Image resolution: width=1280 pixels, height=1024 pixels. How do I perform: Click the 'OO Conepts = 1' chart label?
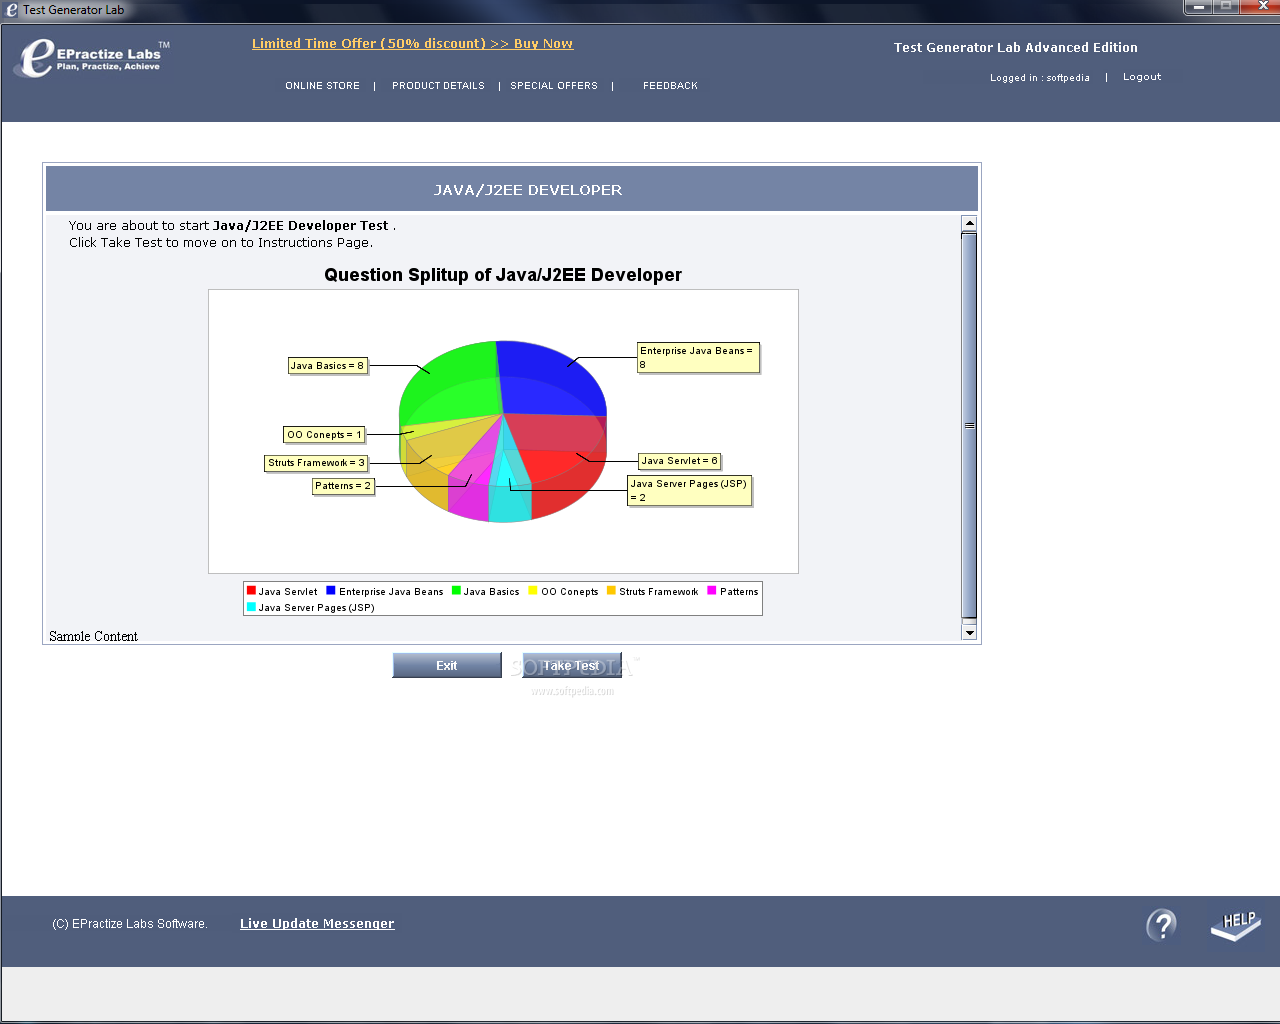click(x=325, y=435)
